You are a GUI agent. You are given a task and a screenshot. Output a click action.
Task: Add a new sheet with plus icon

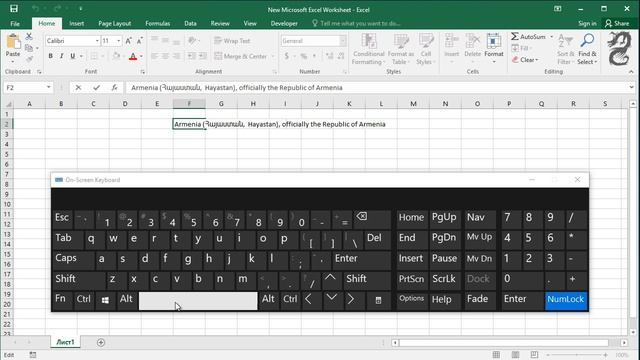click(101, 342)
